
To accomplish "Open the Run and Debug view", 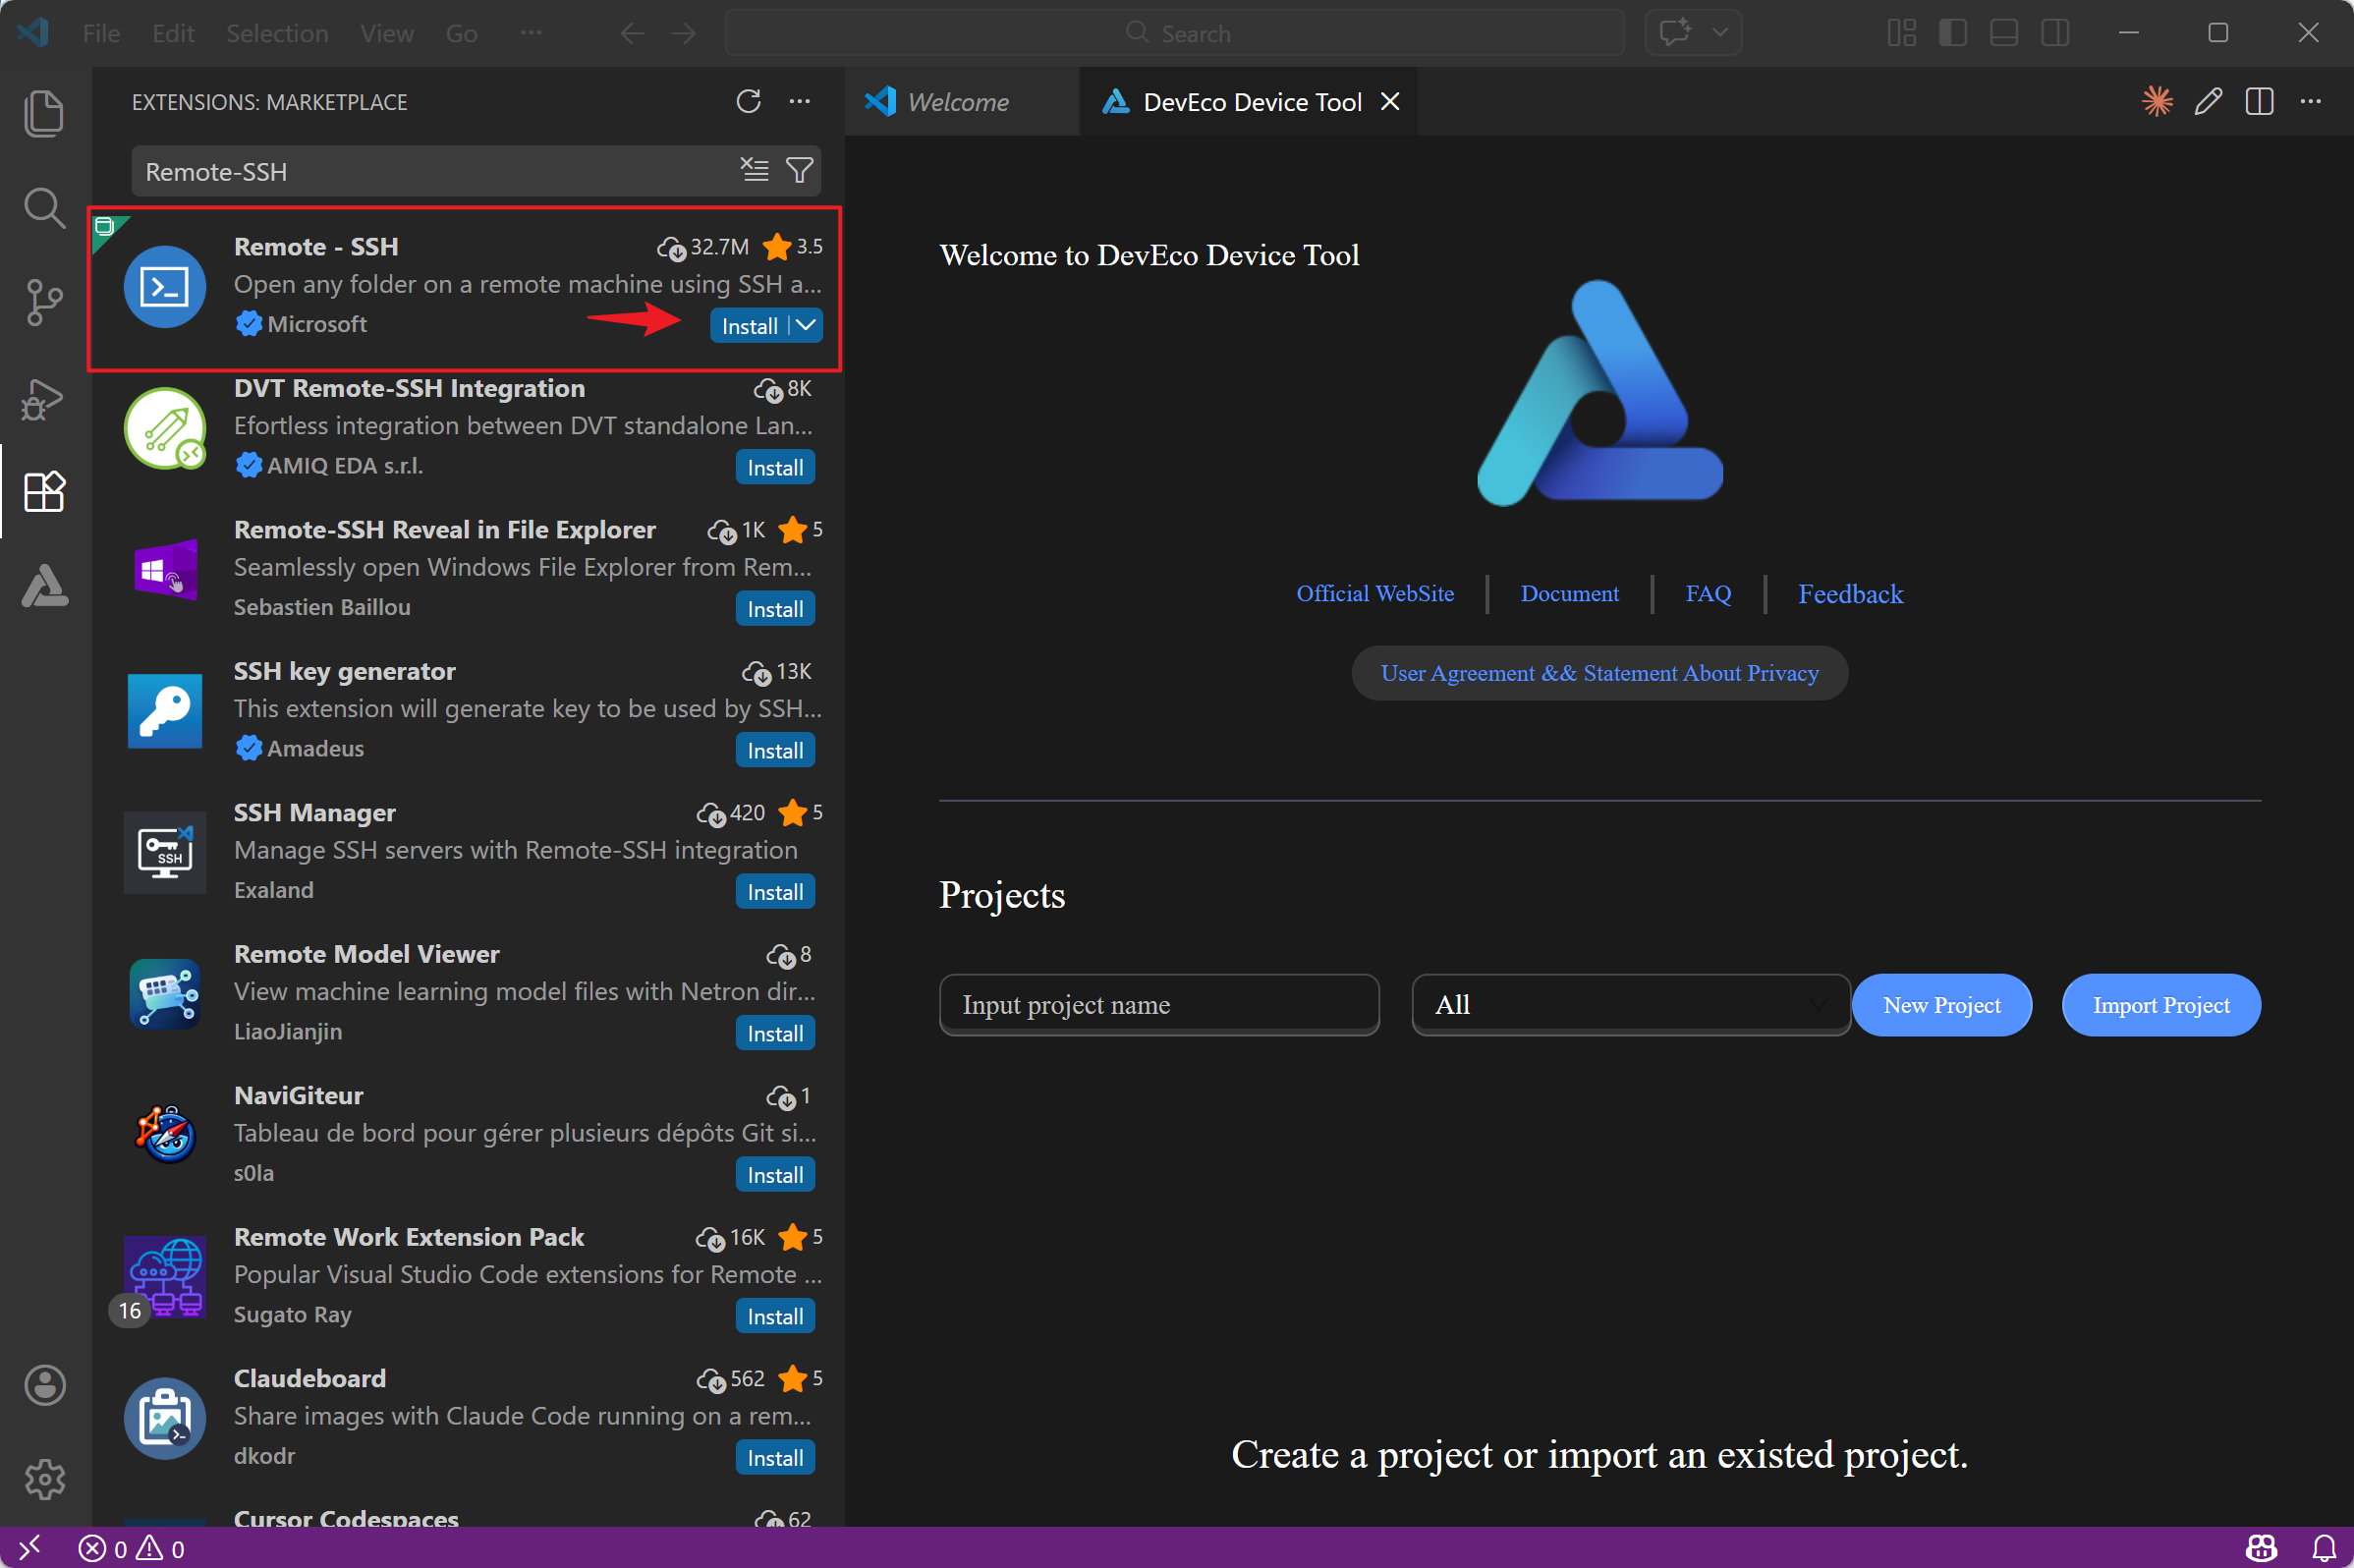I will (44, 399).
